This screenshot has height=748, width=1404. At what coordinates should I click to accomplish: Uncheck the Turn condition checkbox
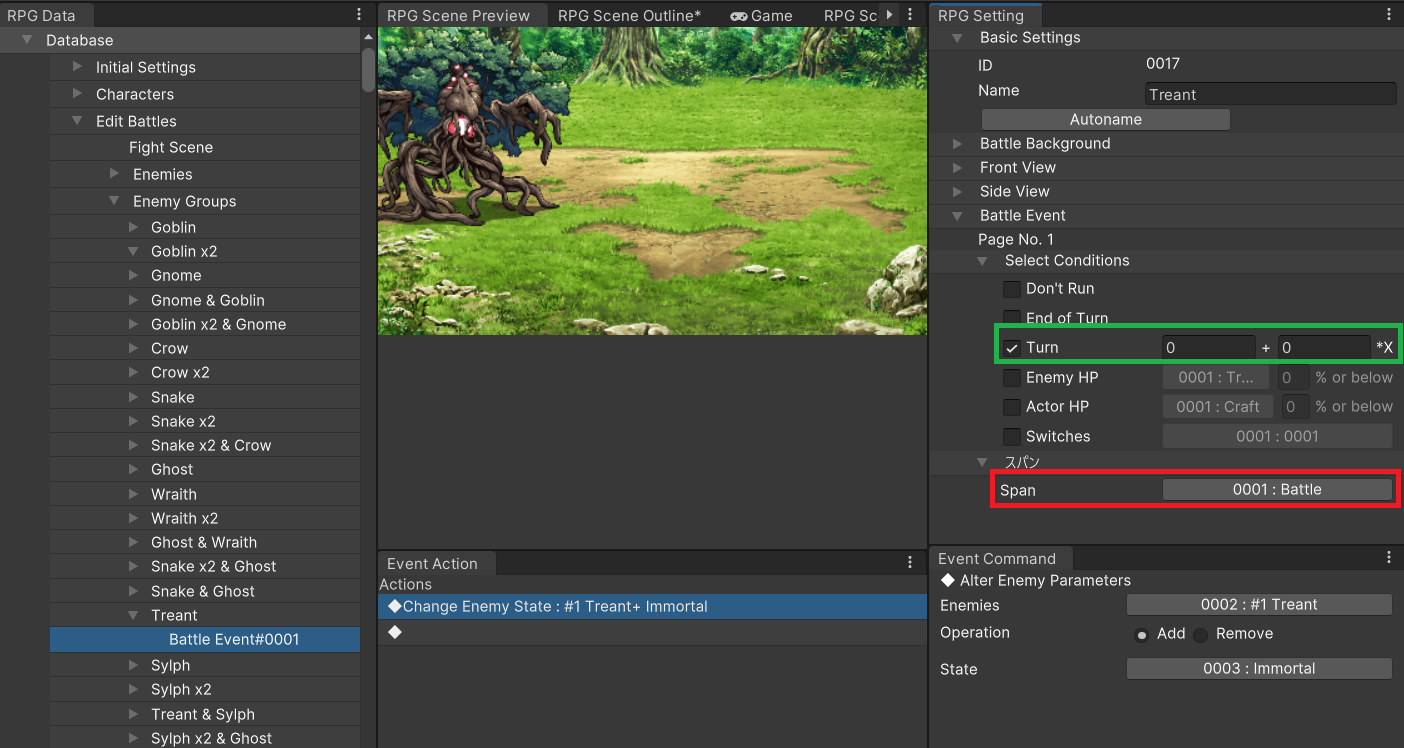coord(1012,348)
